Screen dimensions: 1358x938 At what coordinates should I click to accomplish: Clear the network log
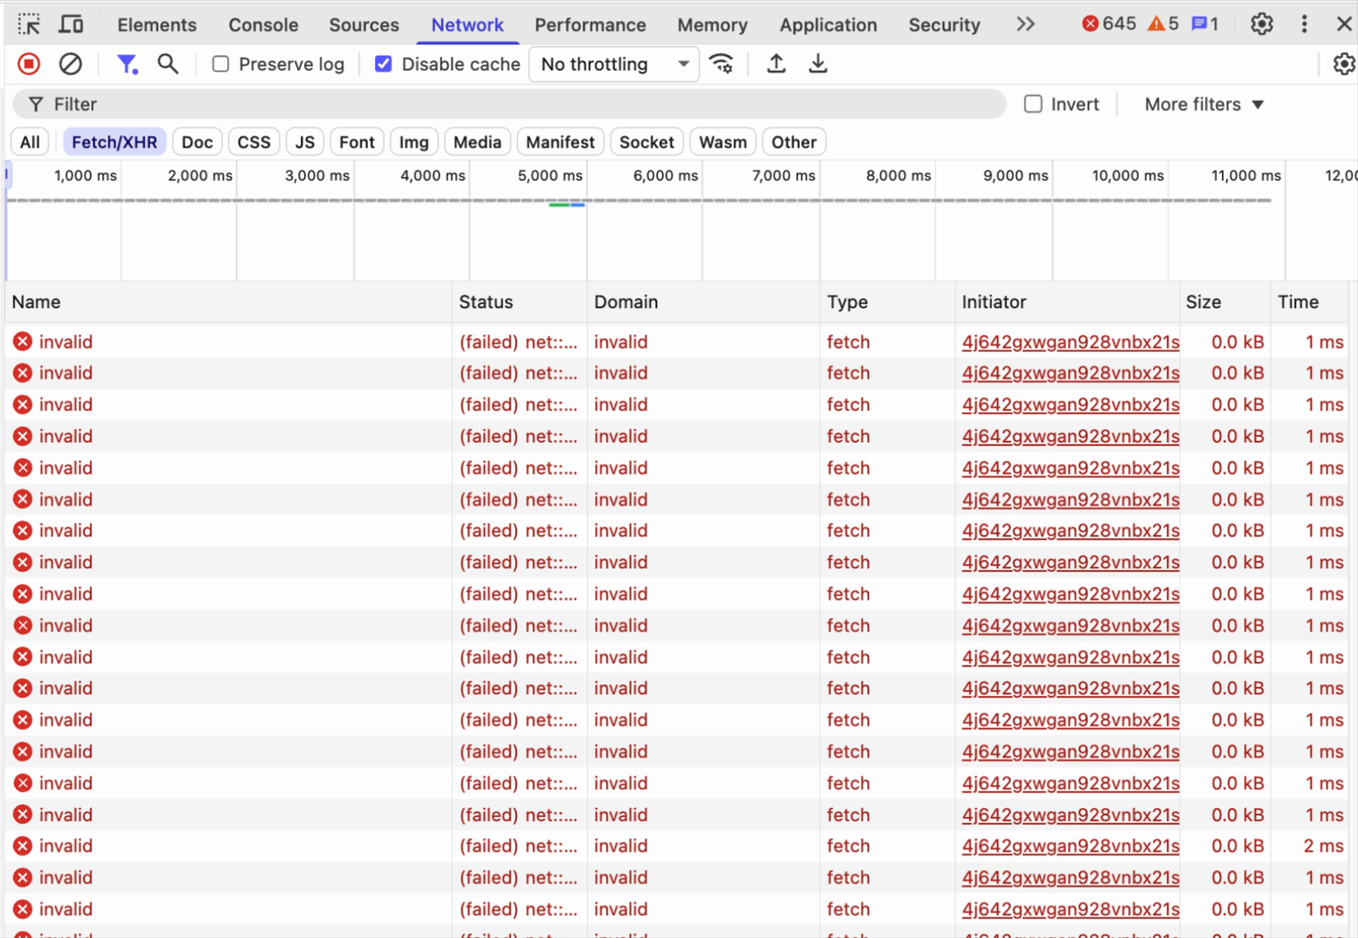(70, 64)
